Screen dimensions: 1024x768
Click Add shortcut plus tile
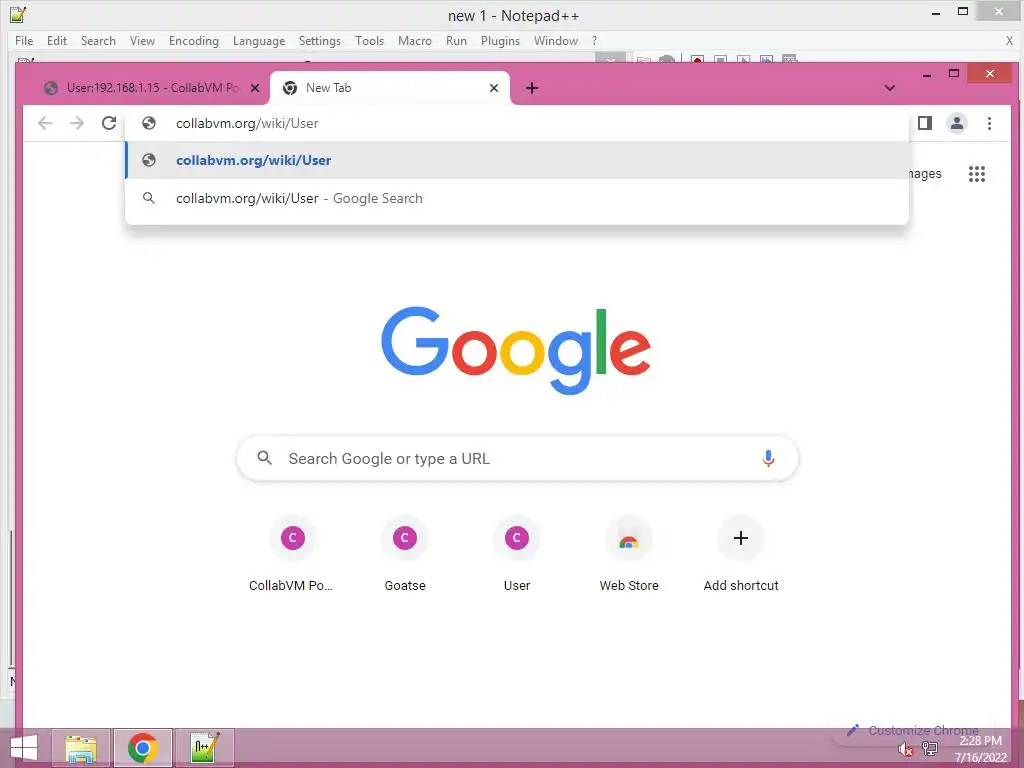point(741,554)
